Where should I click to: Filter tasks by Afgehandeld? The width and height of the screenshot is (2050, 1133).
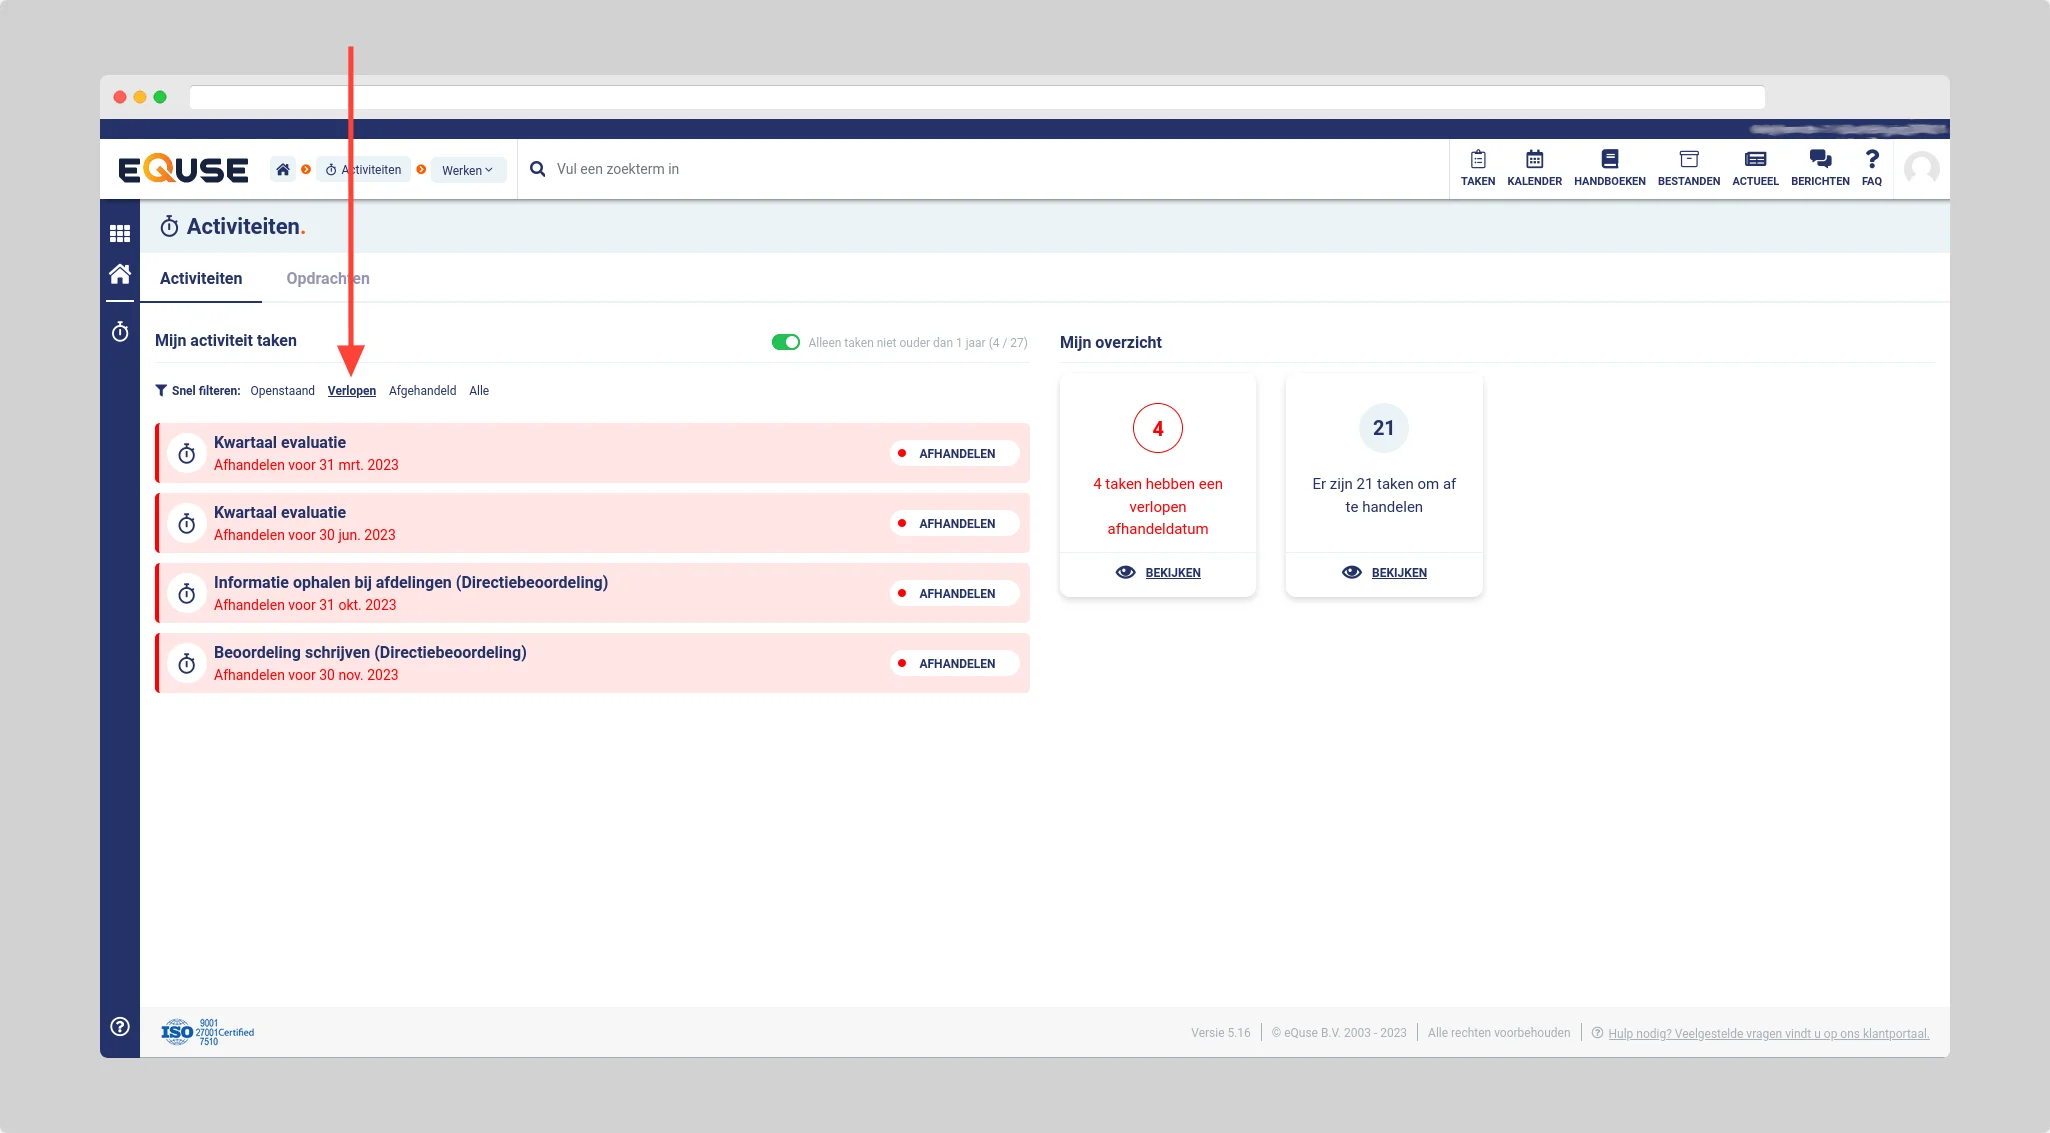pos(422,391)
